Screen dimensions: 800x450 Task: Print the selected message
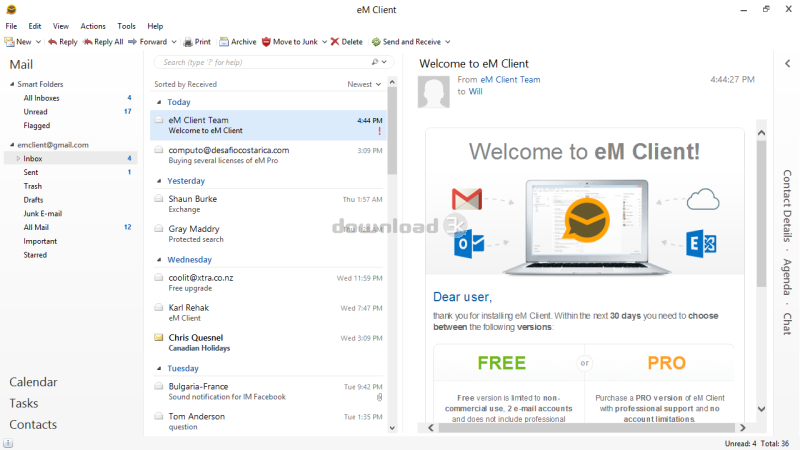tap(197, 42)
